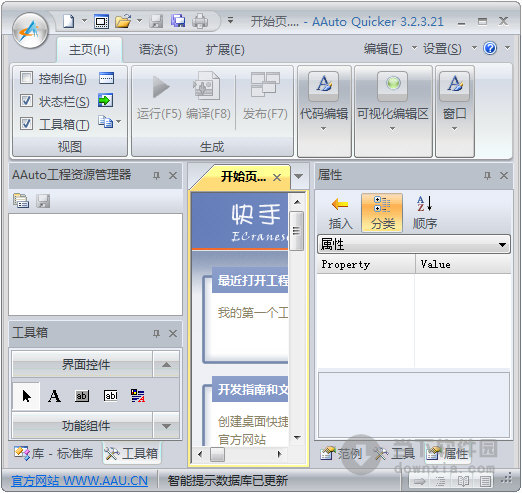Expand the 功能组件 toolbox section

[166, 426]
